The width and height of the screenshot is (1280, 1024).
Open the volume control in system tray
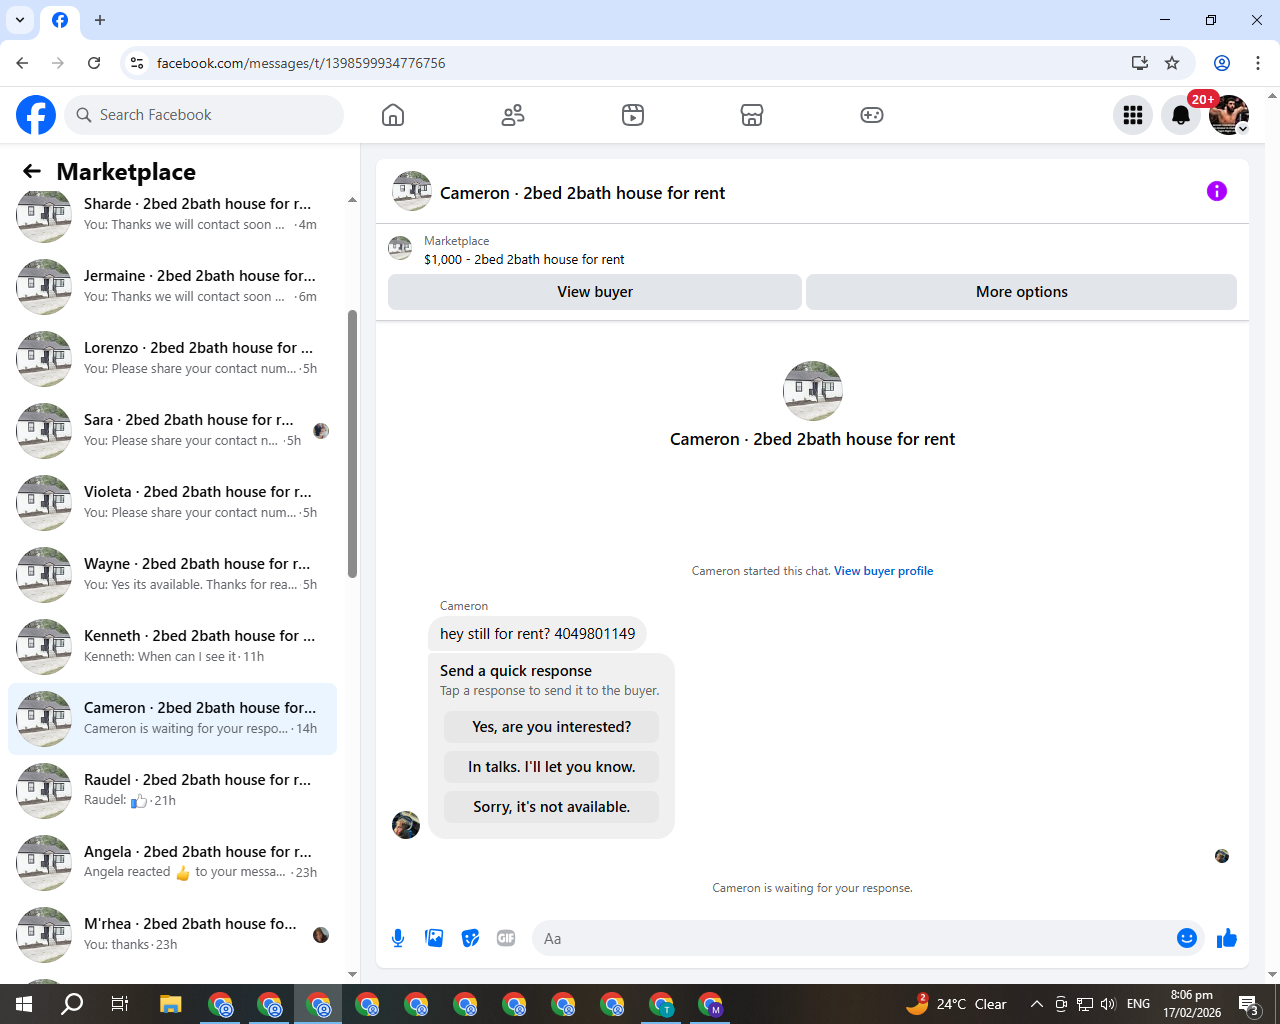(1108, 1004)
